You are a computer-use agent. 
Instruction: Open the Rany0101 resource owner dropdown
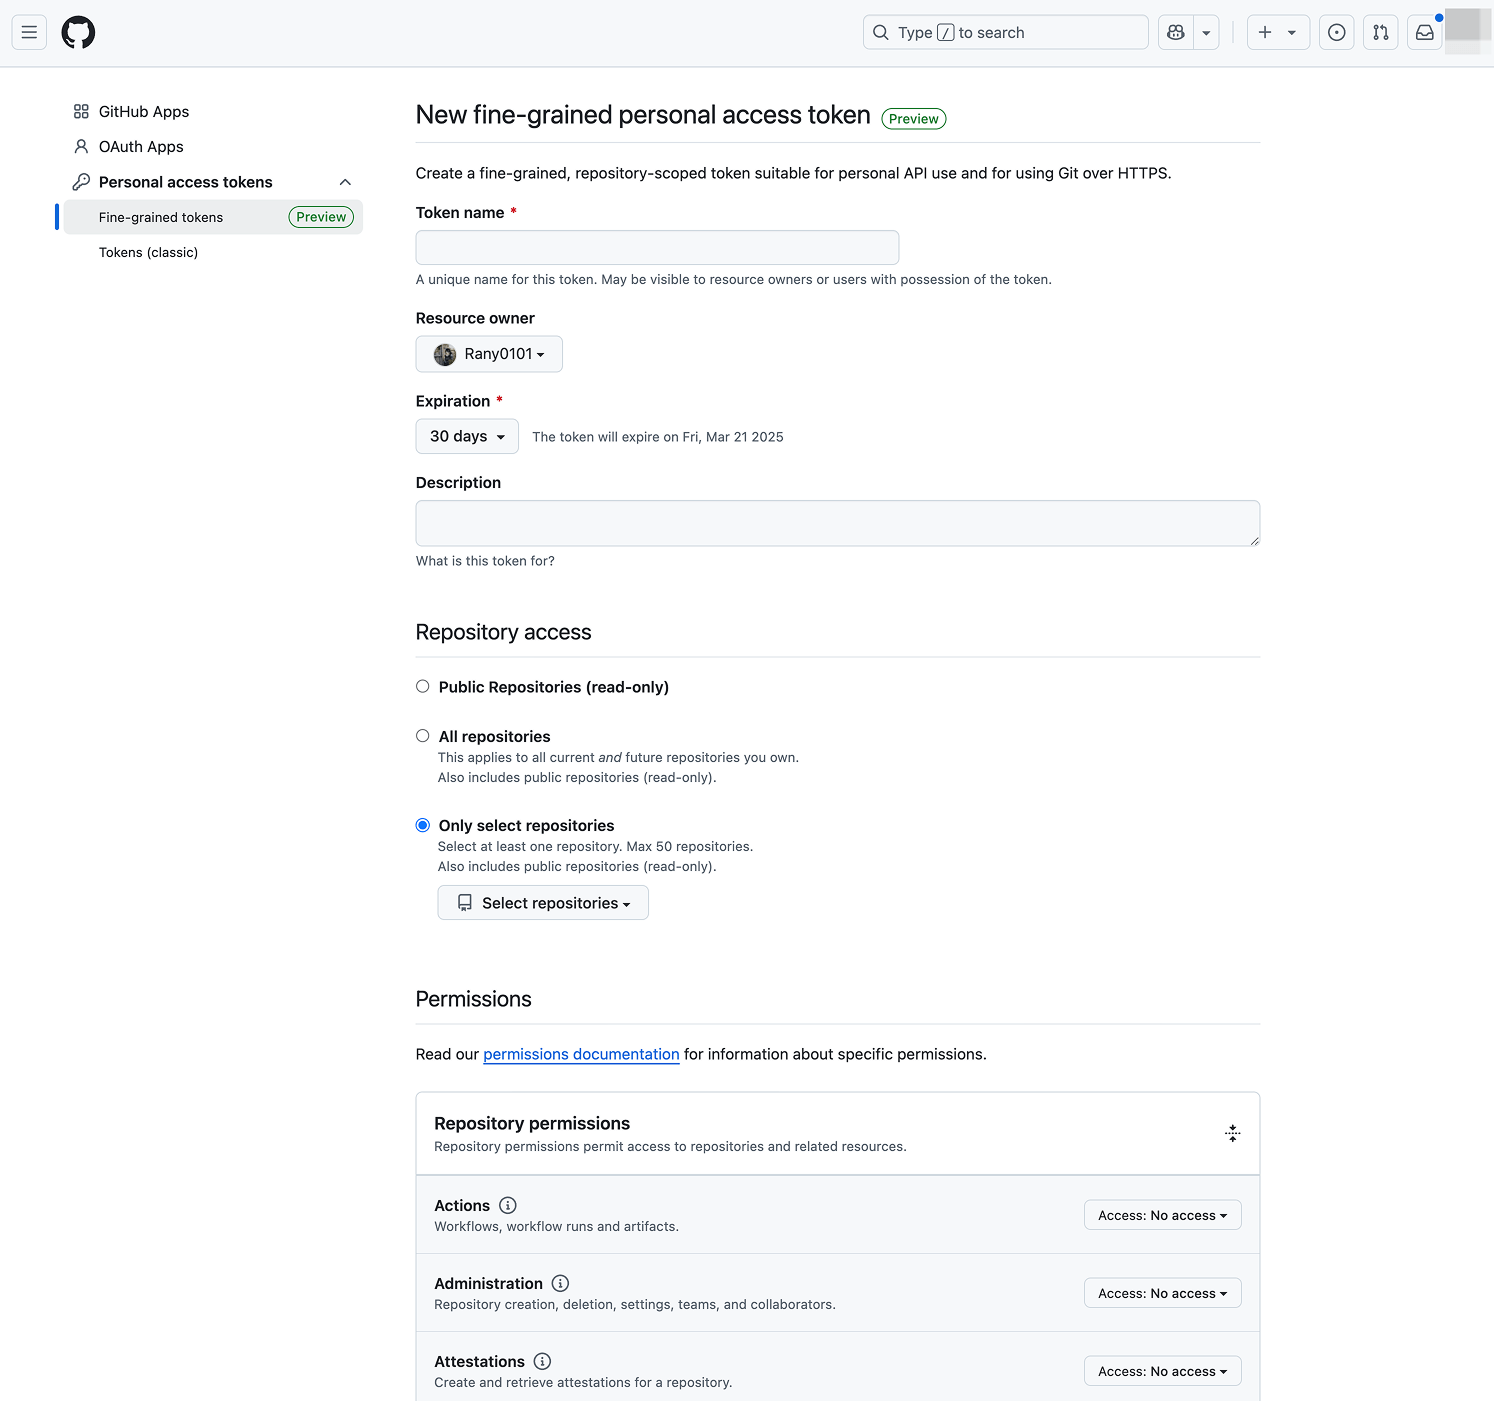tap(489, 354)
